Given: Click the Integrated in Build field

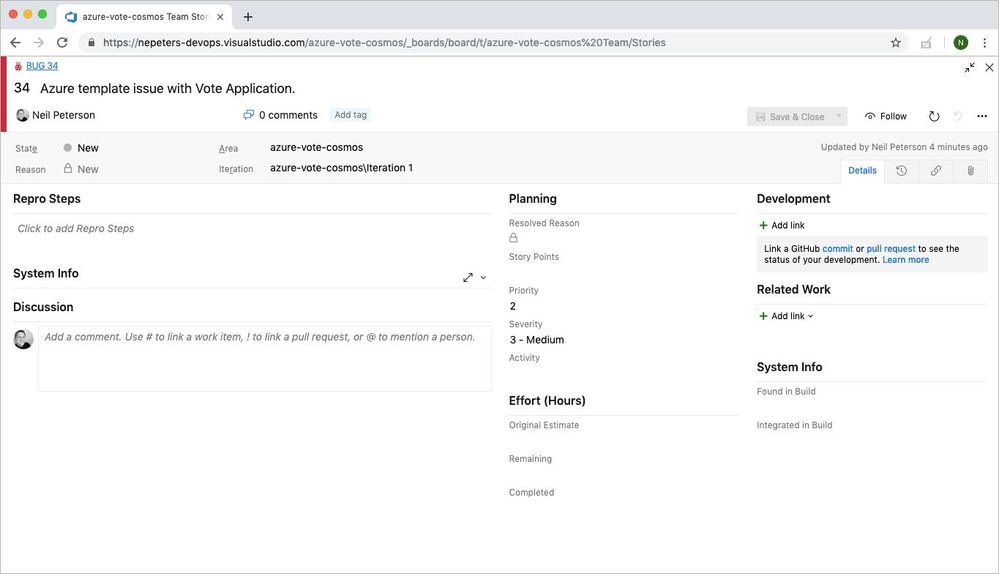Looking at the screenshot, I should pos(872,441).
